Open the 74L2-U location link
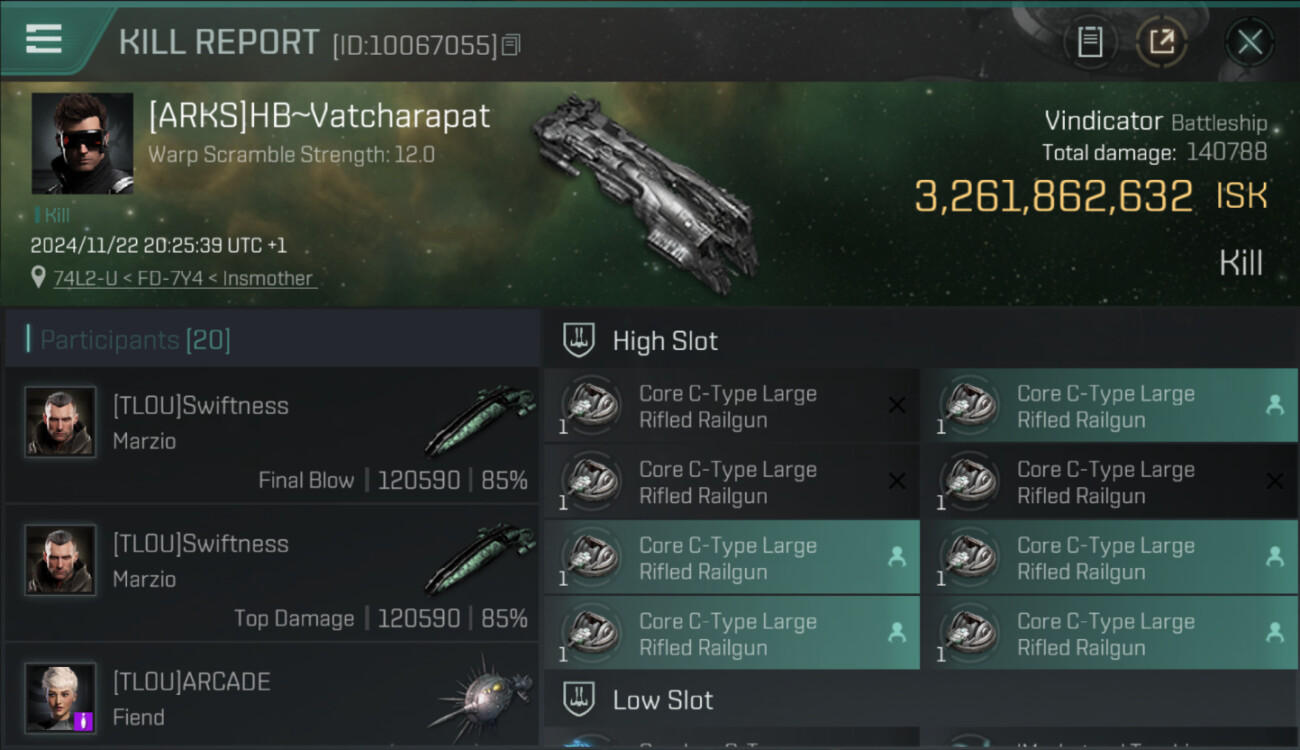This screenshot has width=1300, height=750. pos(183,279)
